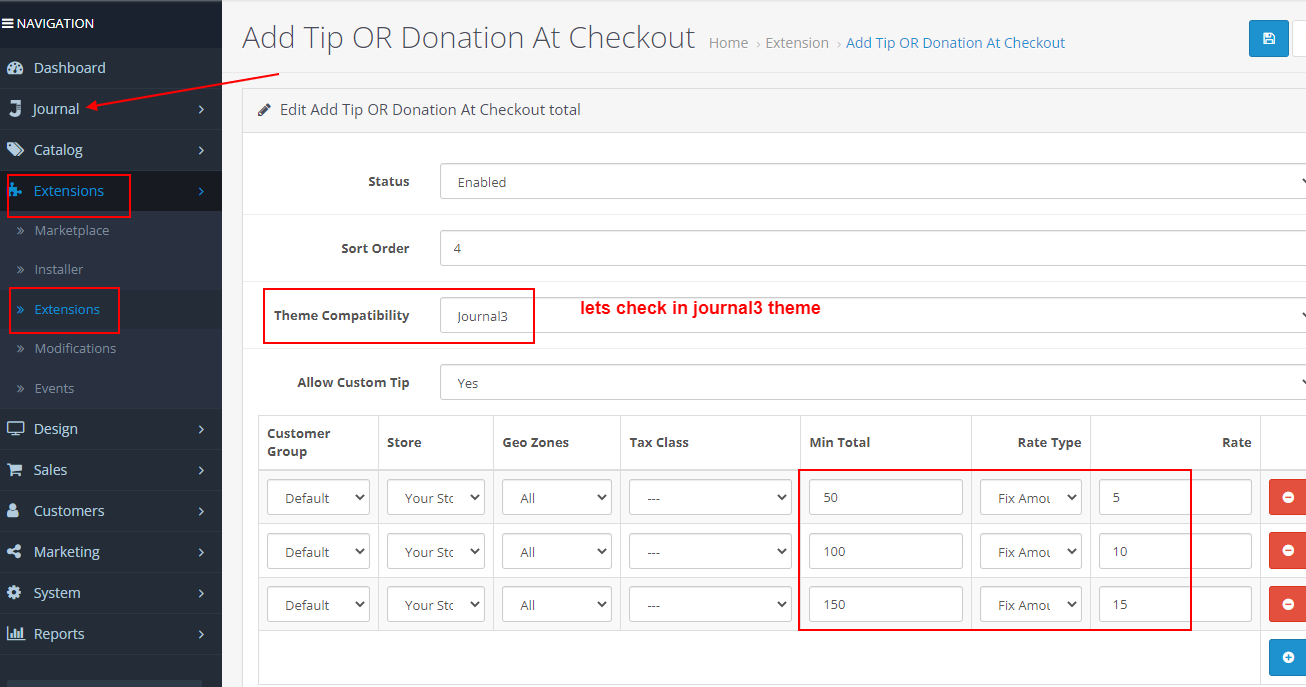1306x687 pixels.
Task: Open the Allow Custom Tip dropdown
Action: [x=870, y=382]
